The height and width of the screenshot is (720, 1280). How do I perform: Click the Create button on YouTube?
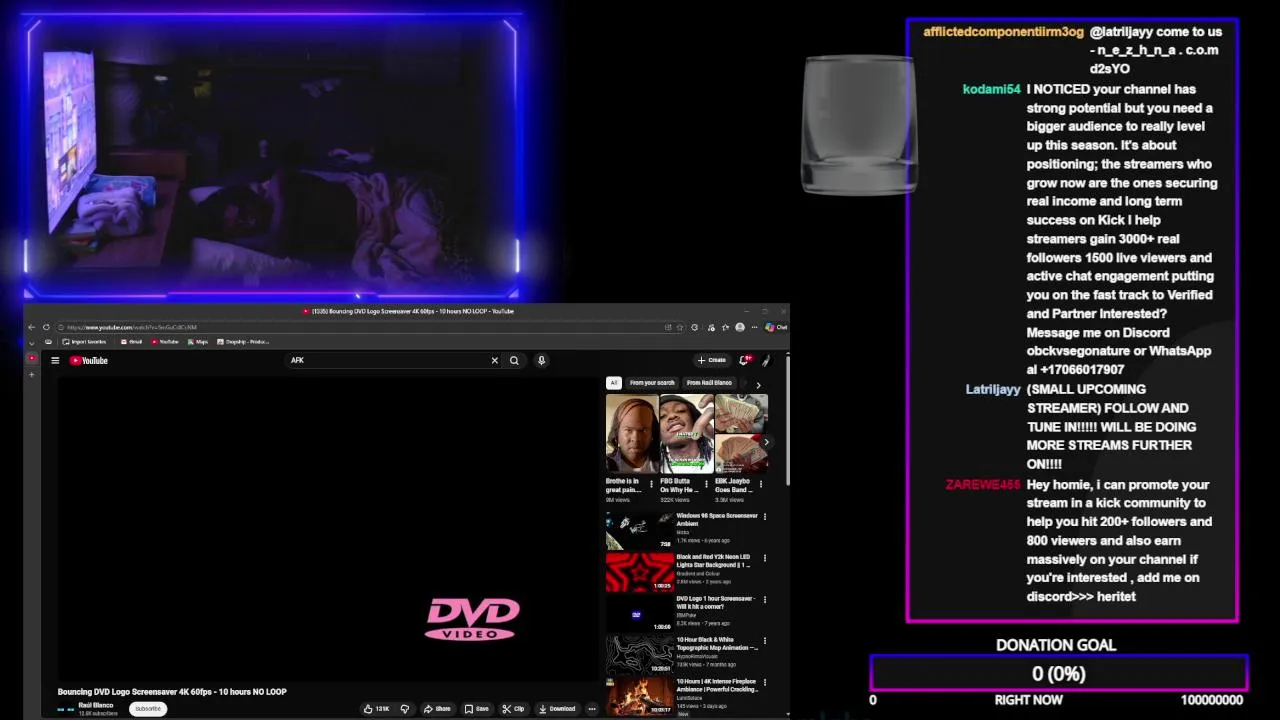tap(712, 360)
